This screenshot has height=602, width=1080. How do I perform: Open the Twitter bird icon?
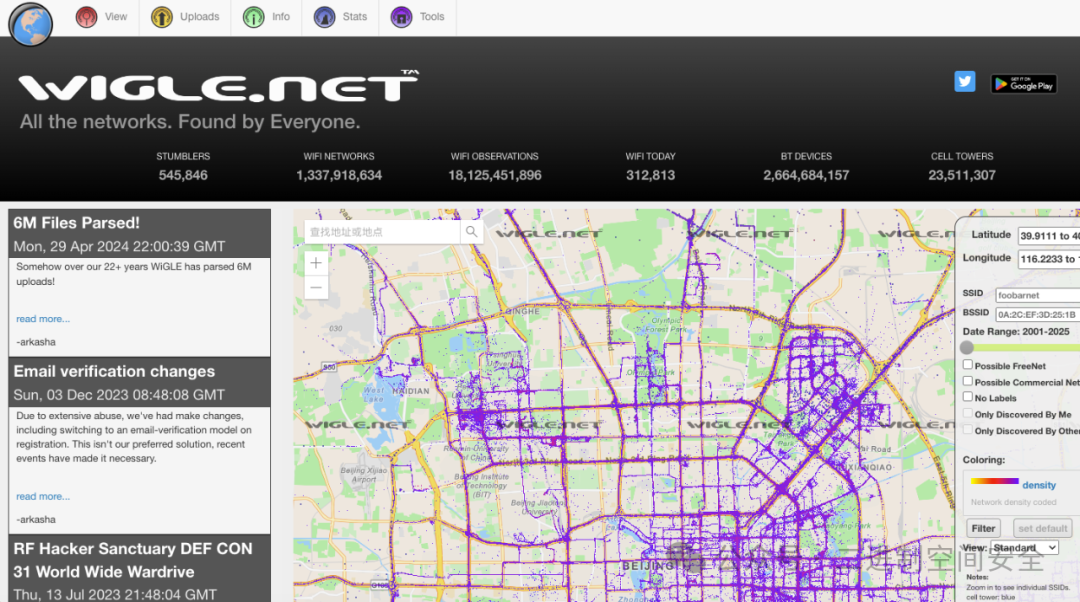pyautogui.click(x=965, y=81)
